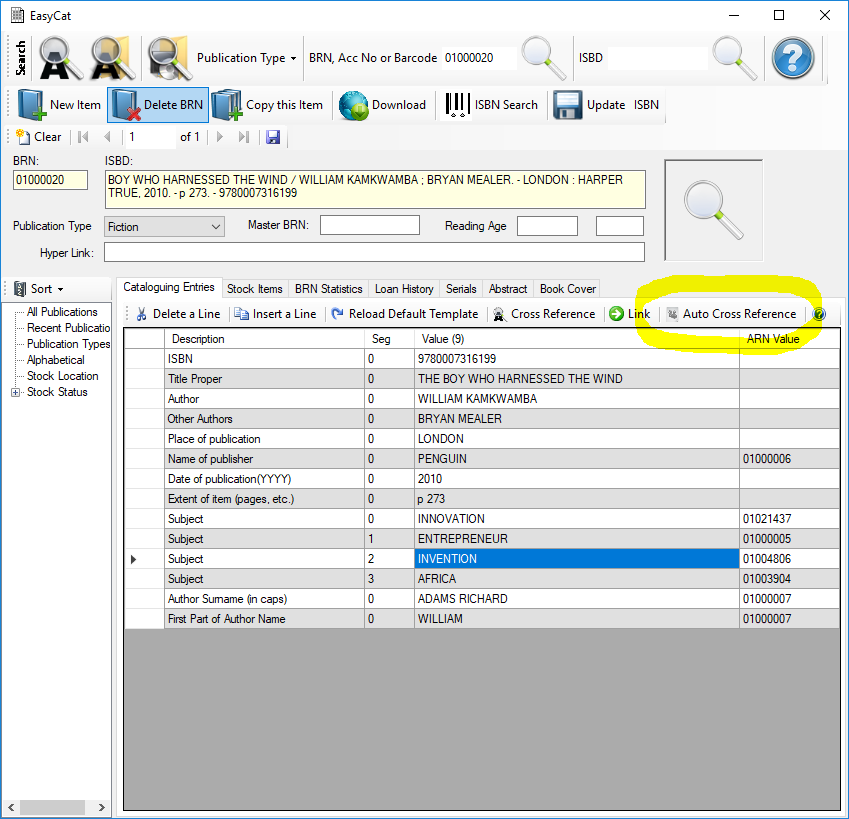Click inside the Master BRN input field
The height and width of the screenshot is (819, 849).
[x=369, y=225]
